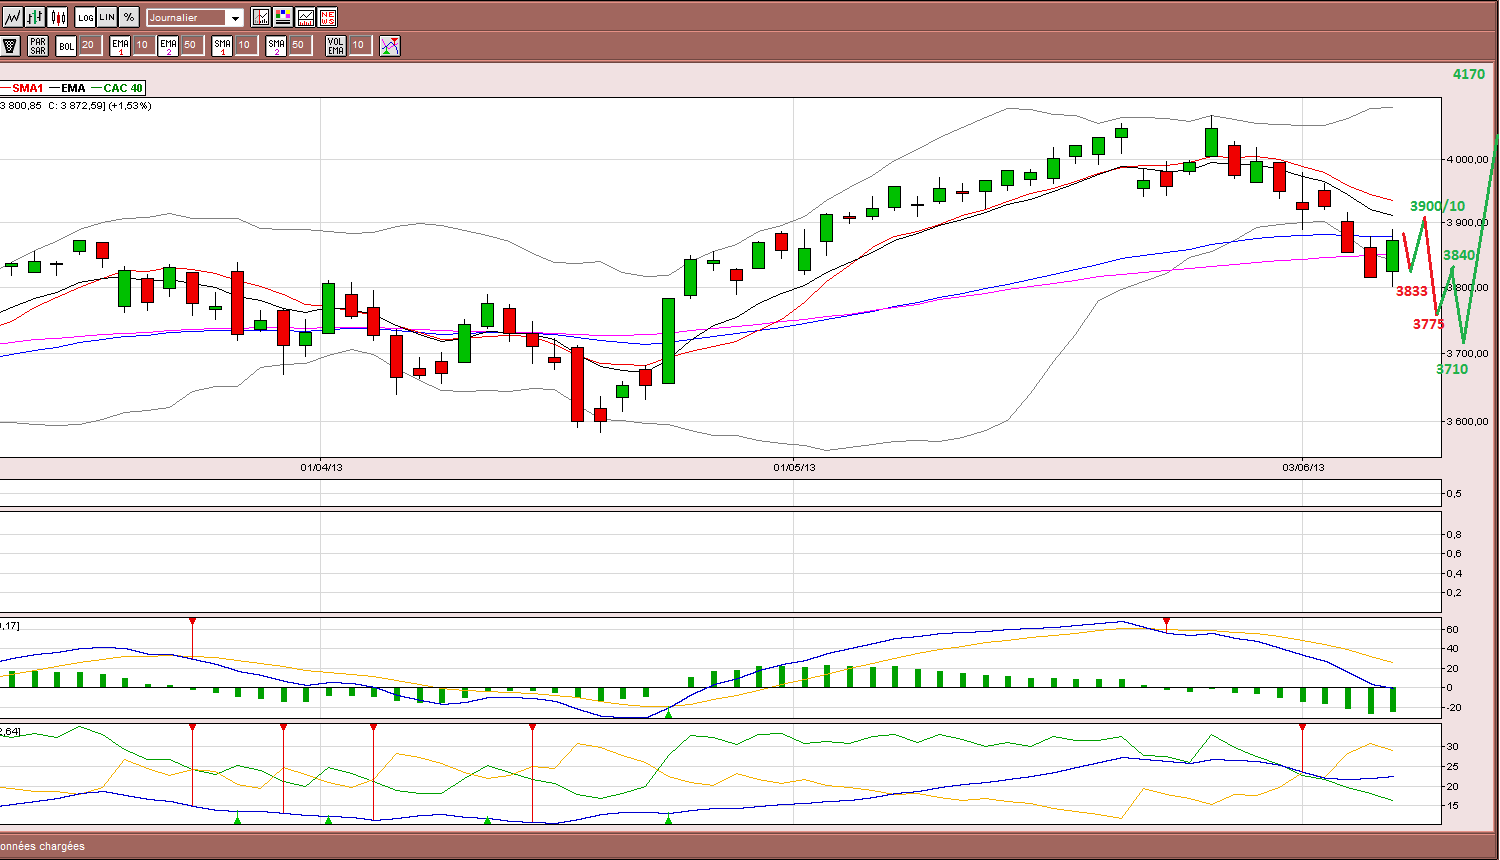The width and height of the screenshot is (1500, 860).
Task: Open the NEWS icon
Action: coord(327,17)
